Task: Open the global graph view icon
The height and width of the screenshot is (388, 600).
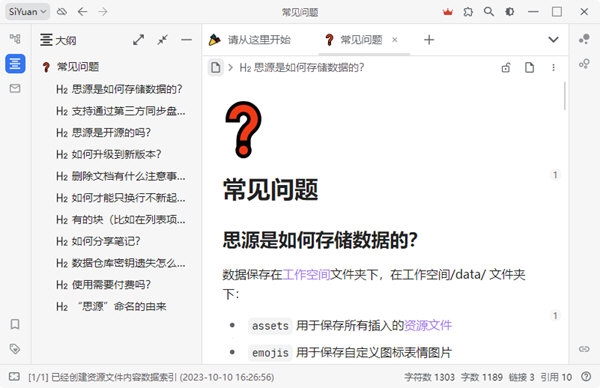Action: (584, 39)
